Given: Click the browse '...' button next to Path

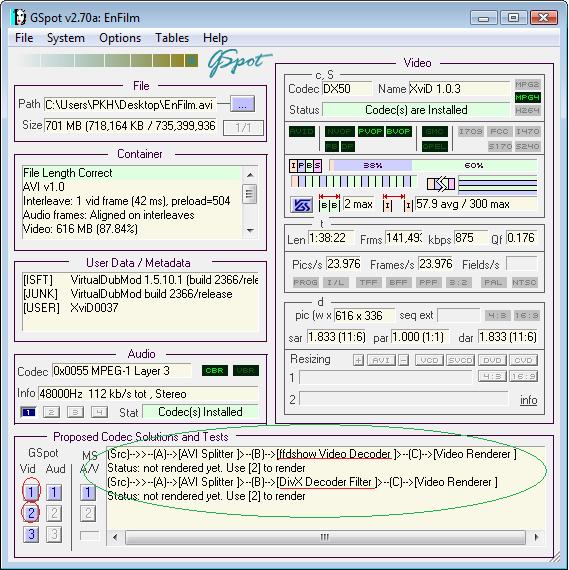Looking at the screenshot, I should tap(243, 105).
